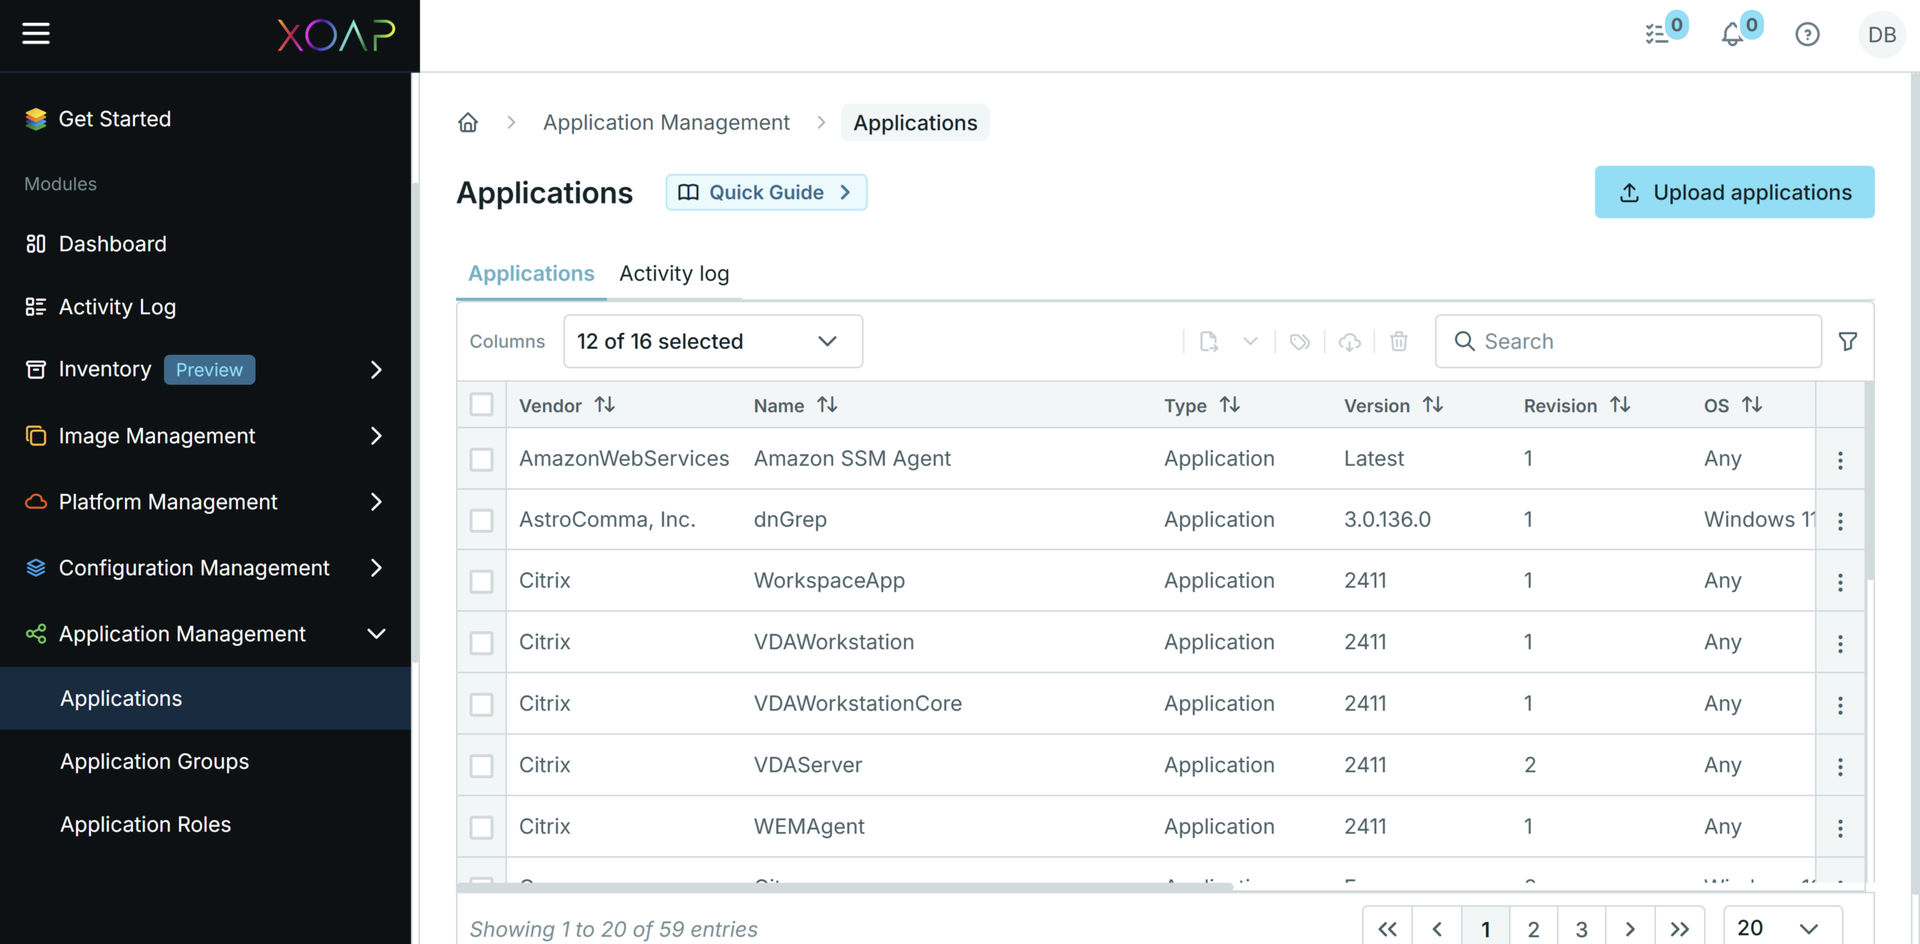
Task: Open the Quick Guide
Action: point(766,192)
